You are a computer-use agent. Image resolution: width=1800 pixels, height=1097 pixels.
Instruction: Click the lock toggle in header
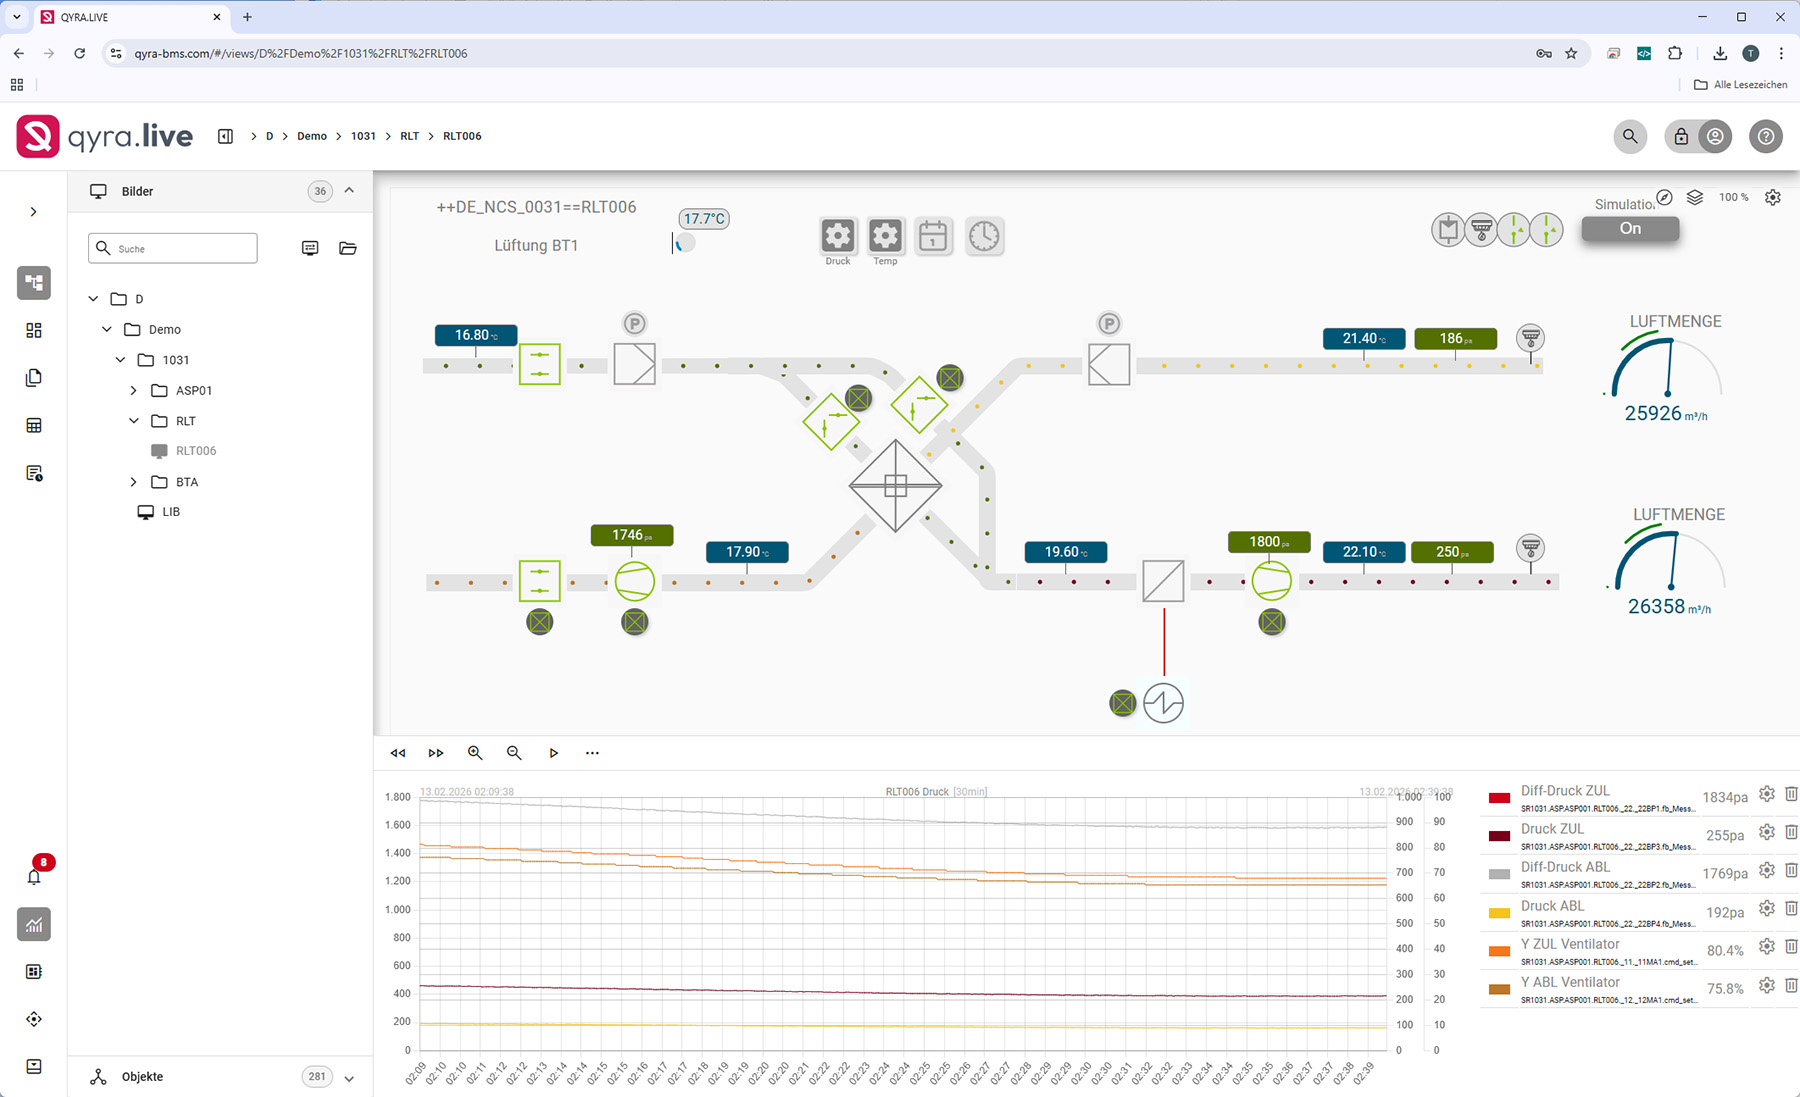(1681, 136)
